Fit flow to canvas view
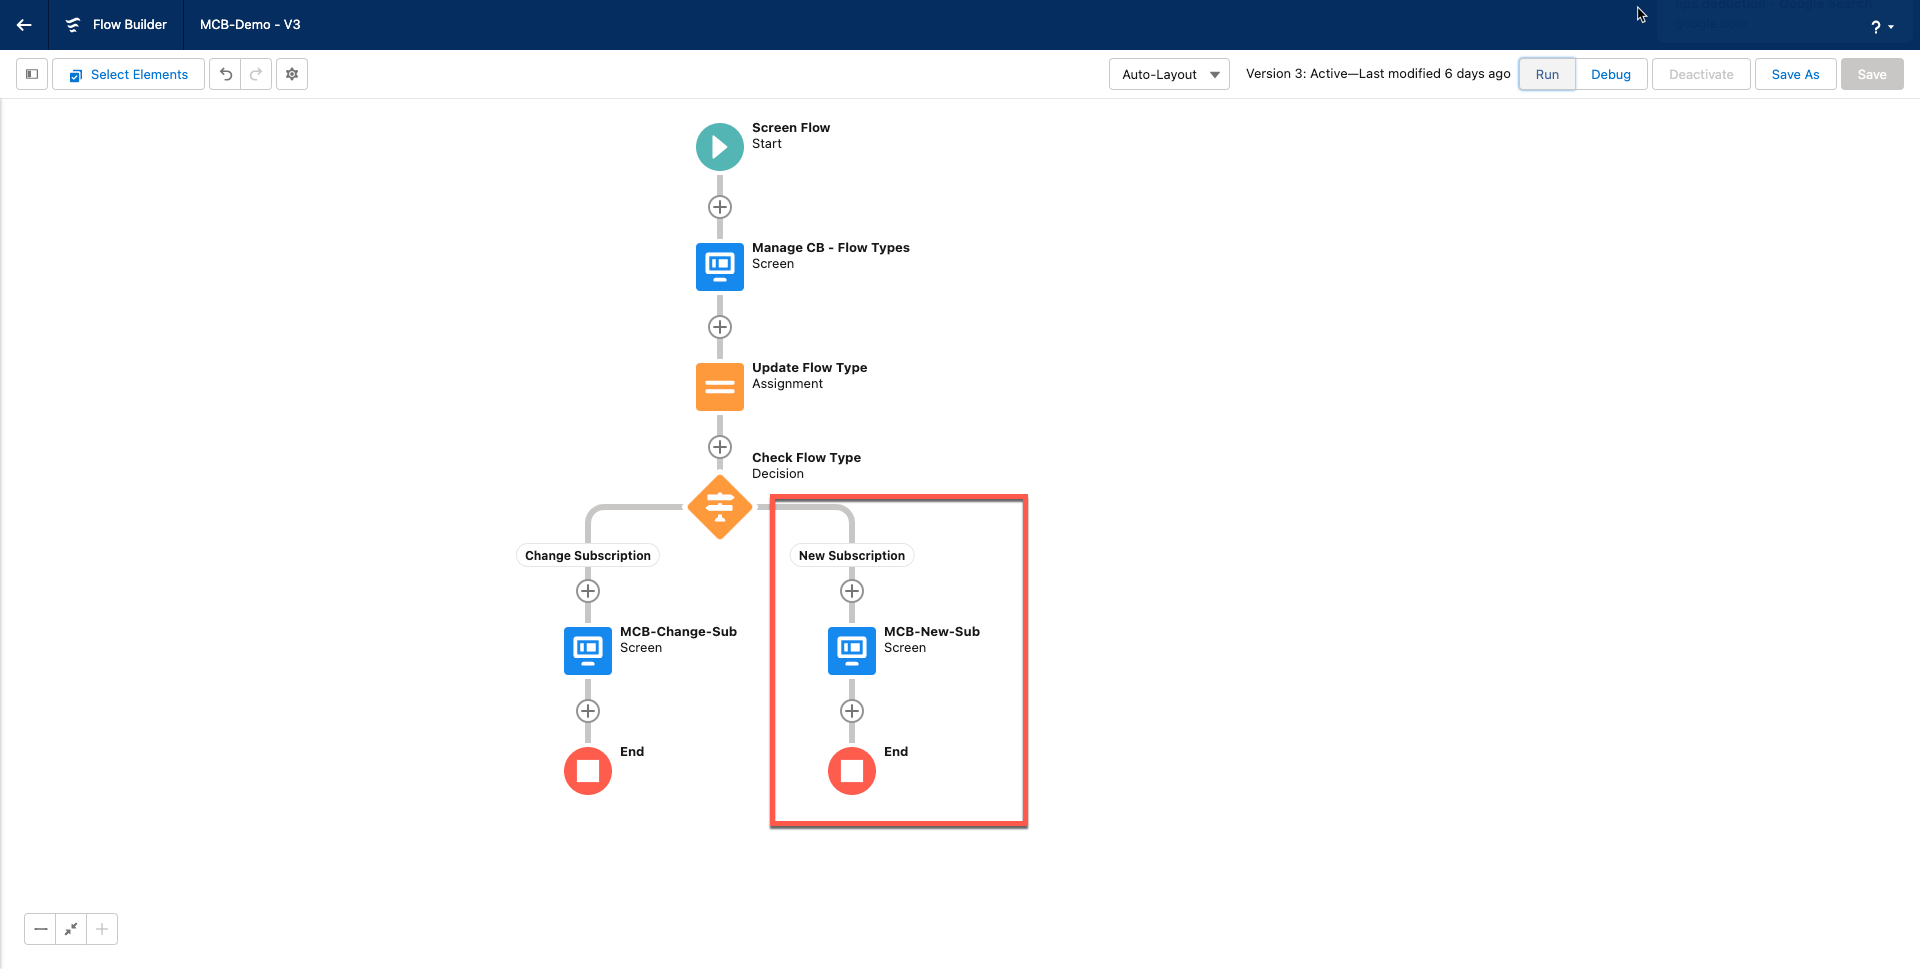 tap(71, 929)
